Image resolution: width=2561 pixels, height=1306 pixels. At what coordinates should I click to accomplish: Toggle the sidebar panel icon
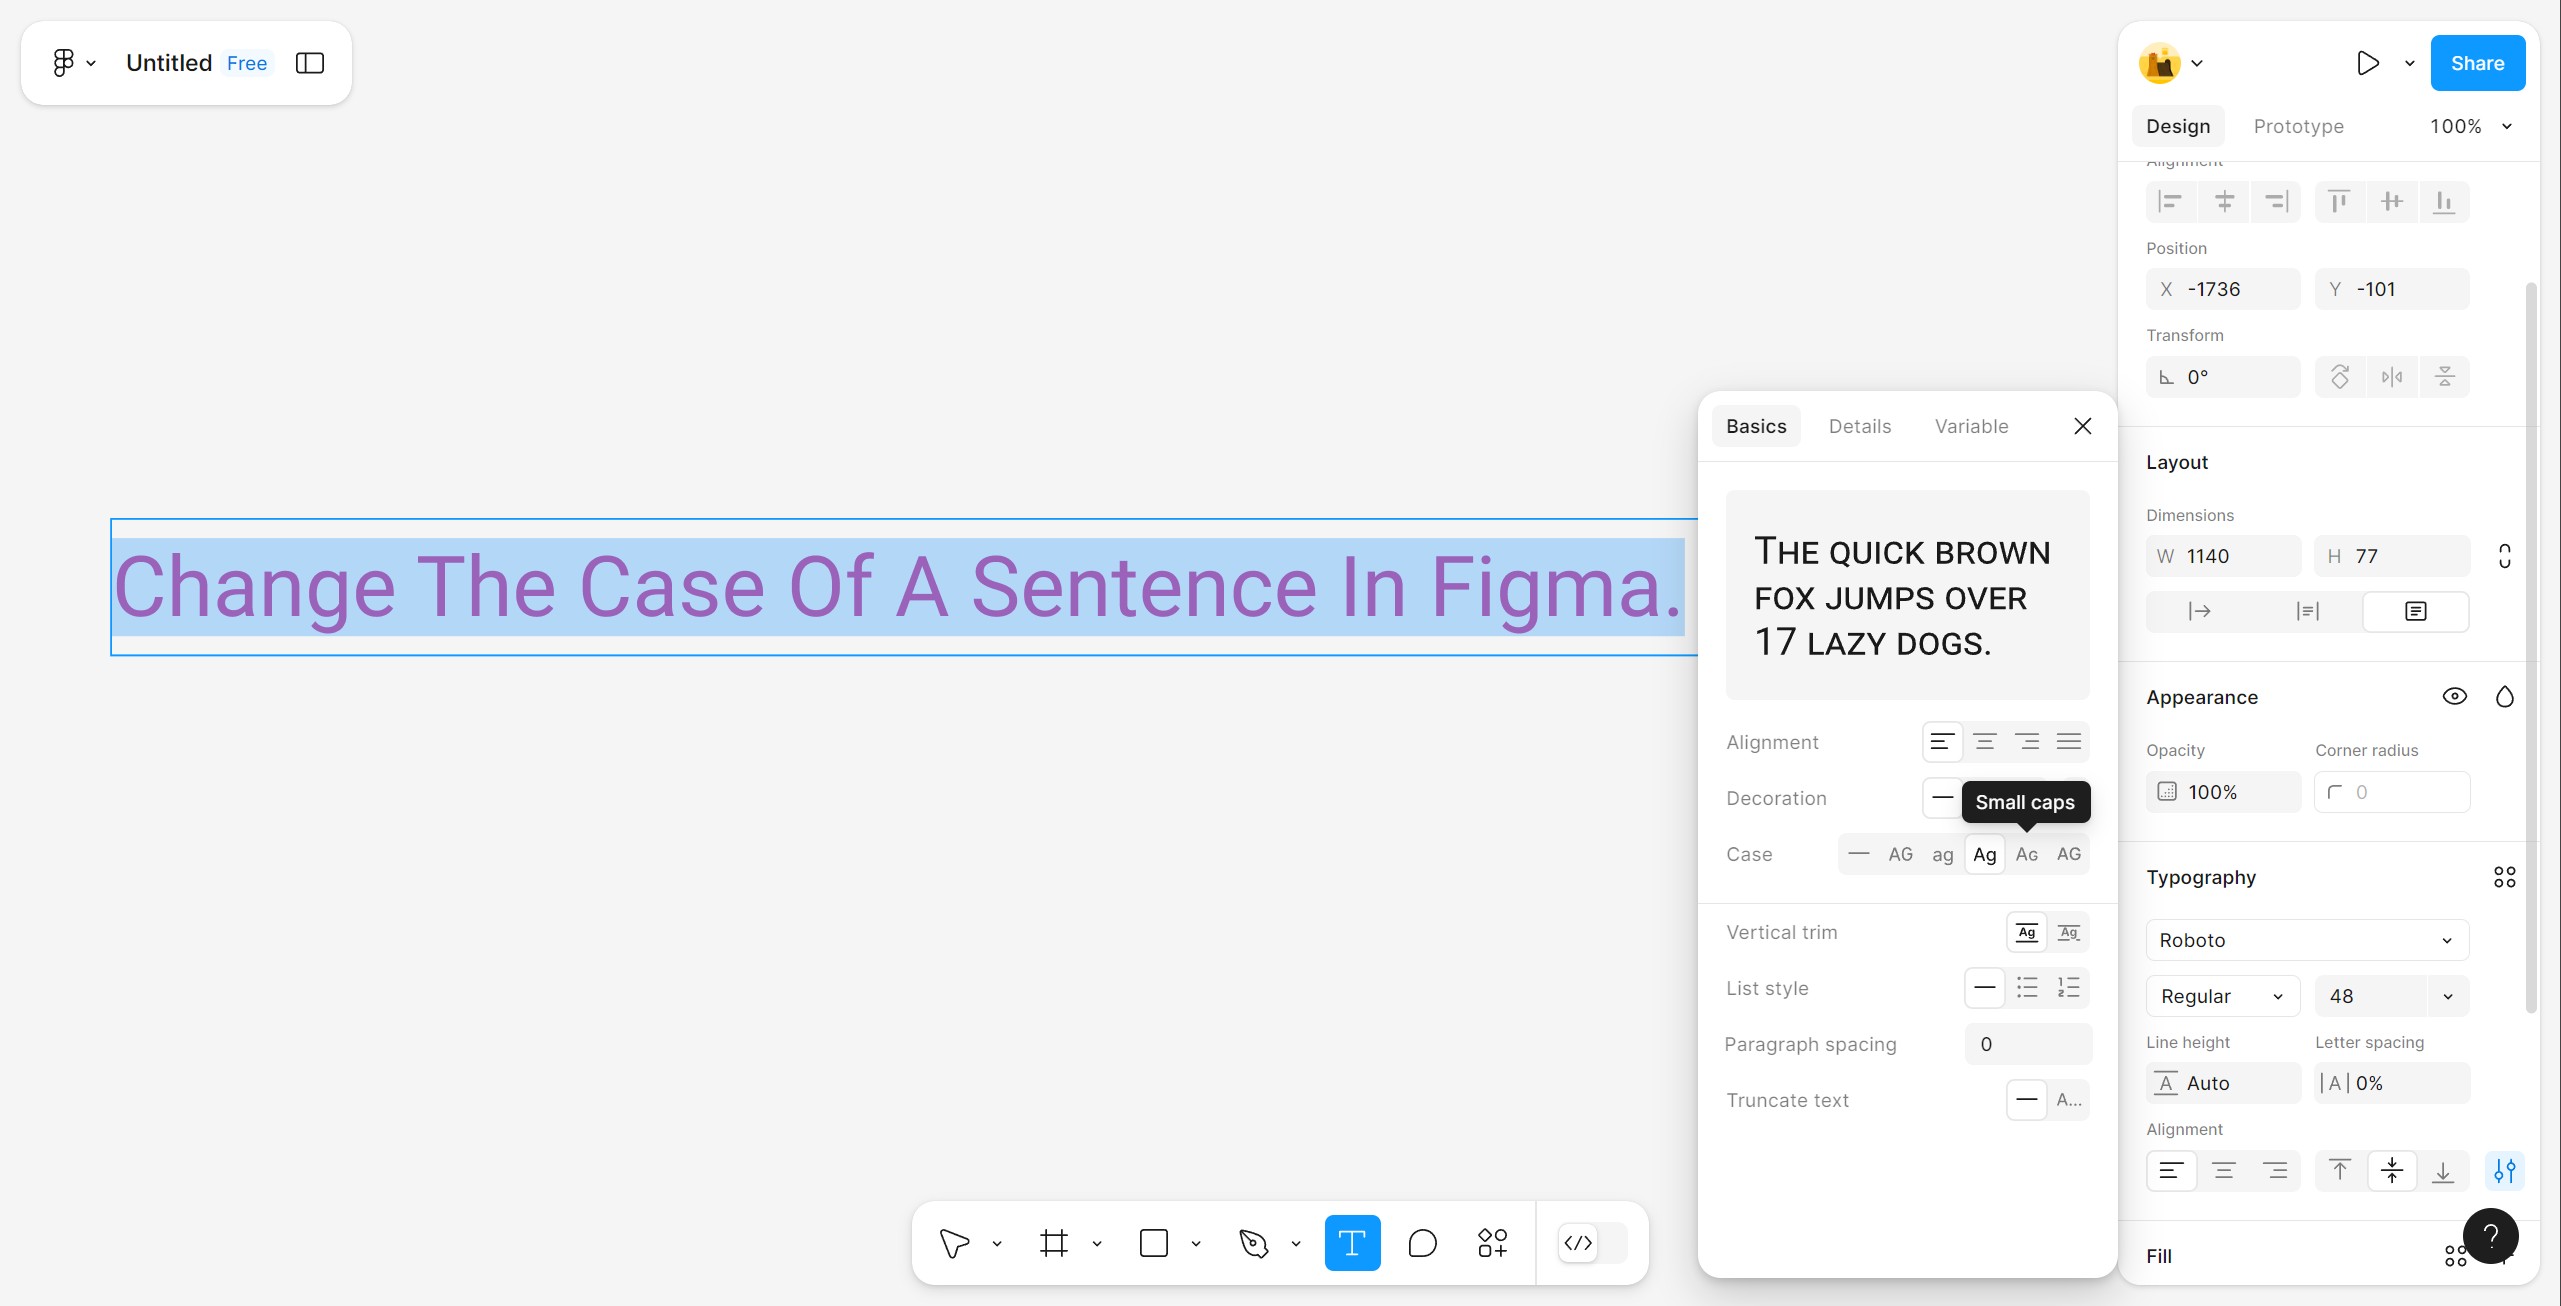tap(310, 63)
